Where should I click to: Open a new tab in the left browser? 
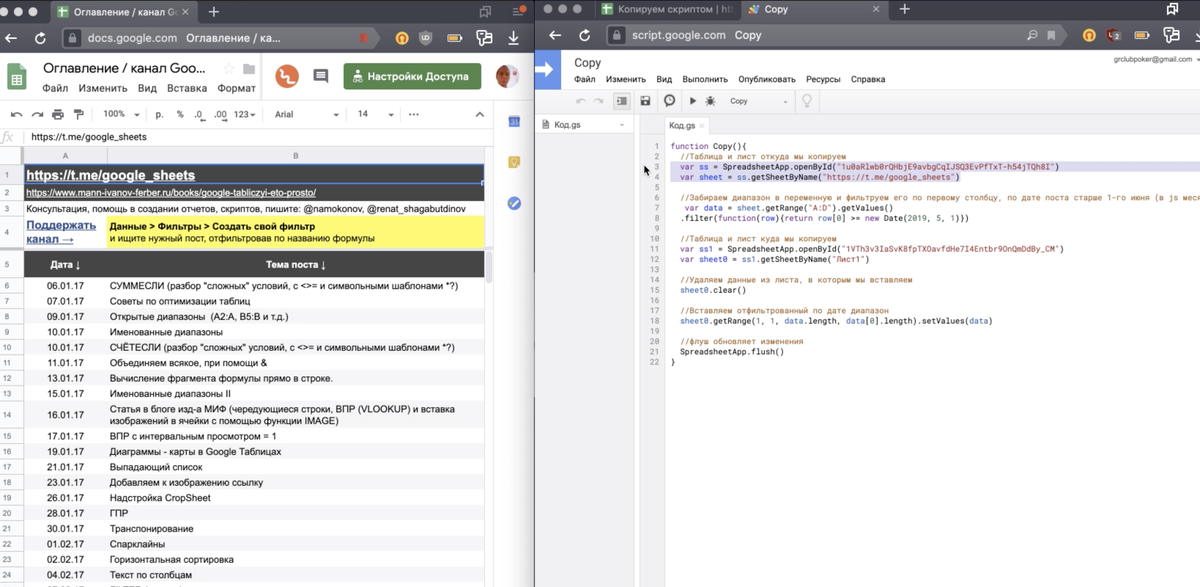214,11
